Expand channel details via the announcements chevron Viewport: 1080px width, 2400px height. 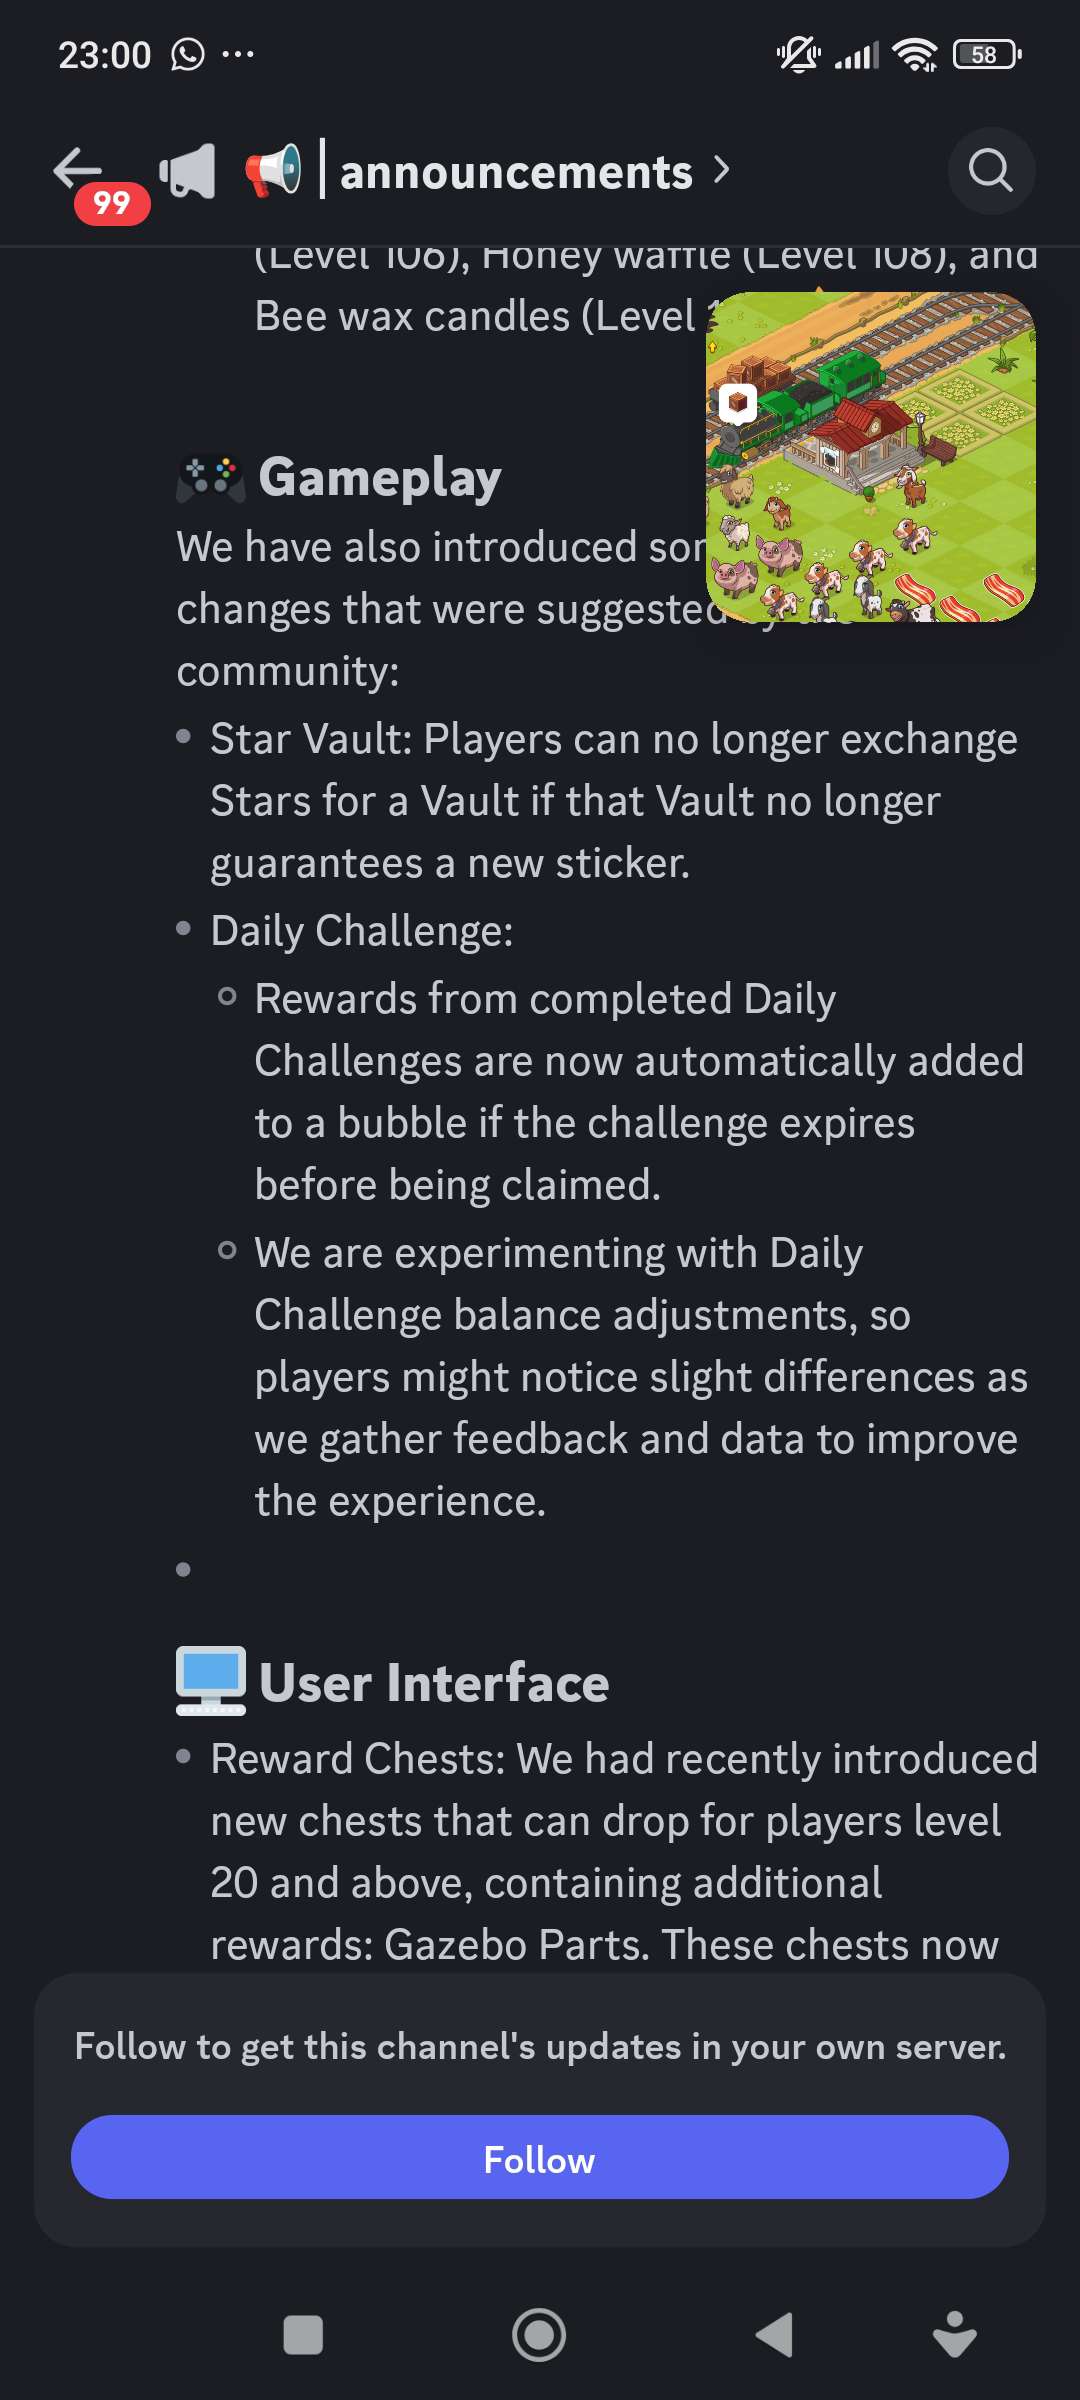pyautogui.click(x=722, y=171)
